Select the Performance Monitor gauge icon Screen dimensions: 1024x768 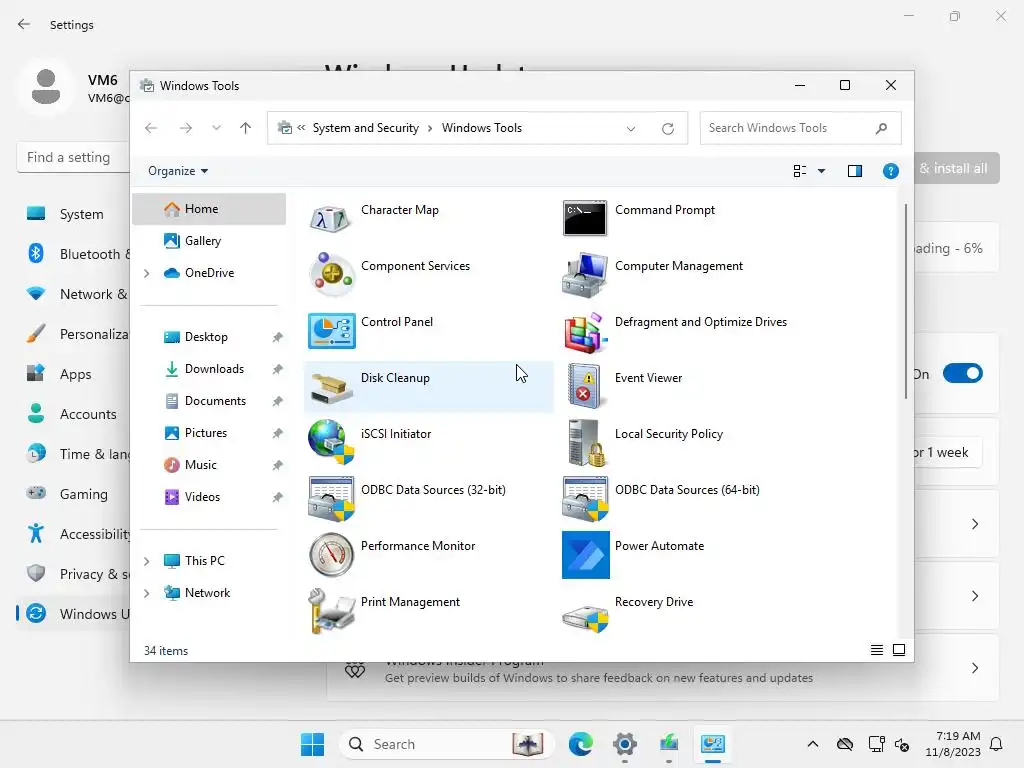(x=332, y=555)
